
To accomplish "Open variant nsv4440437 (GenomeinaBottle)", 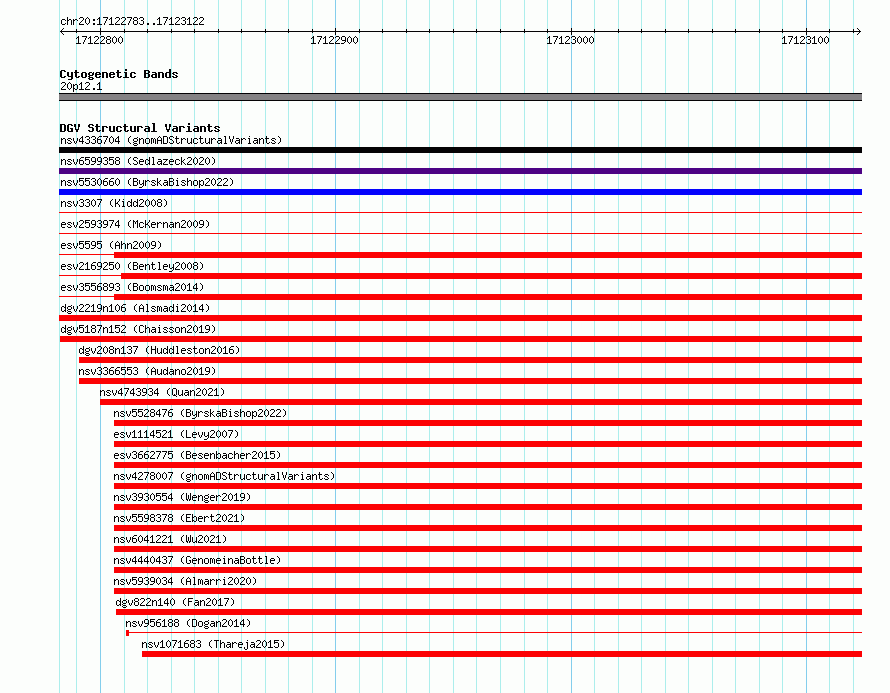I will (198, 560).
